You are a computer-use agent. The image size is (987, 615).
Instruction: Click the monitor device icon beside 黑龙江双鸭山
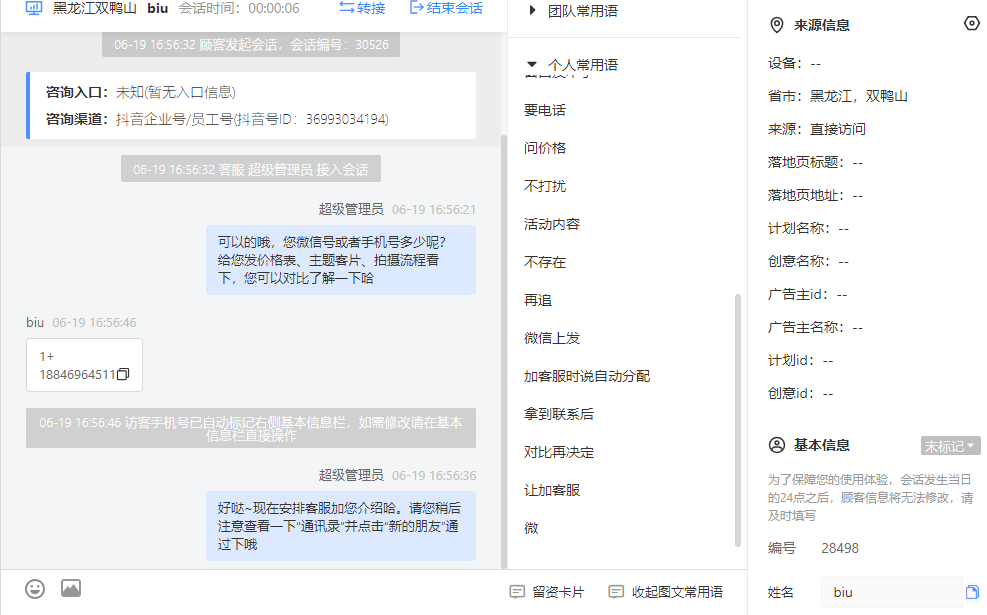tap(33, 8)
